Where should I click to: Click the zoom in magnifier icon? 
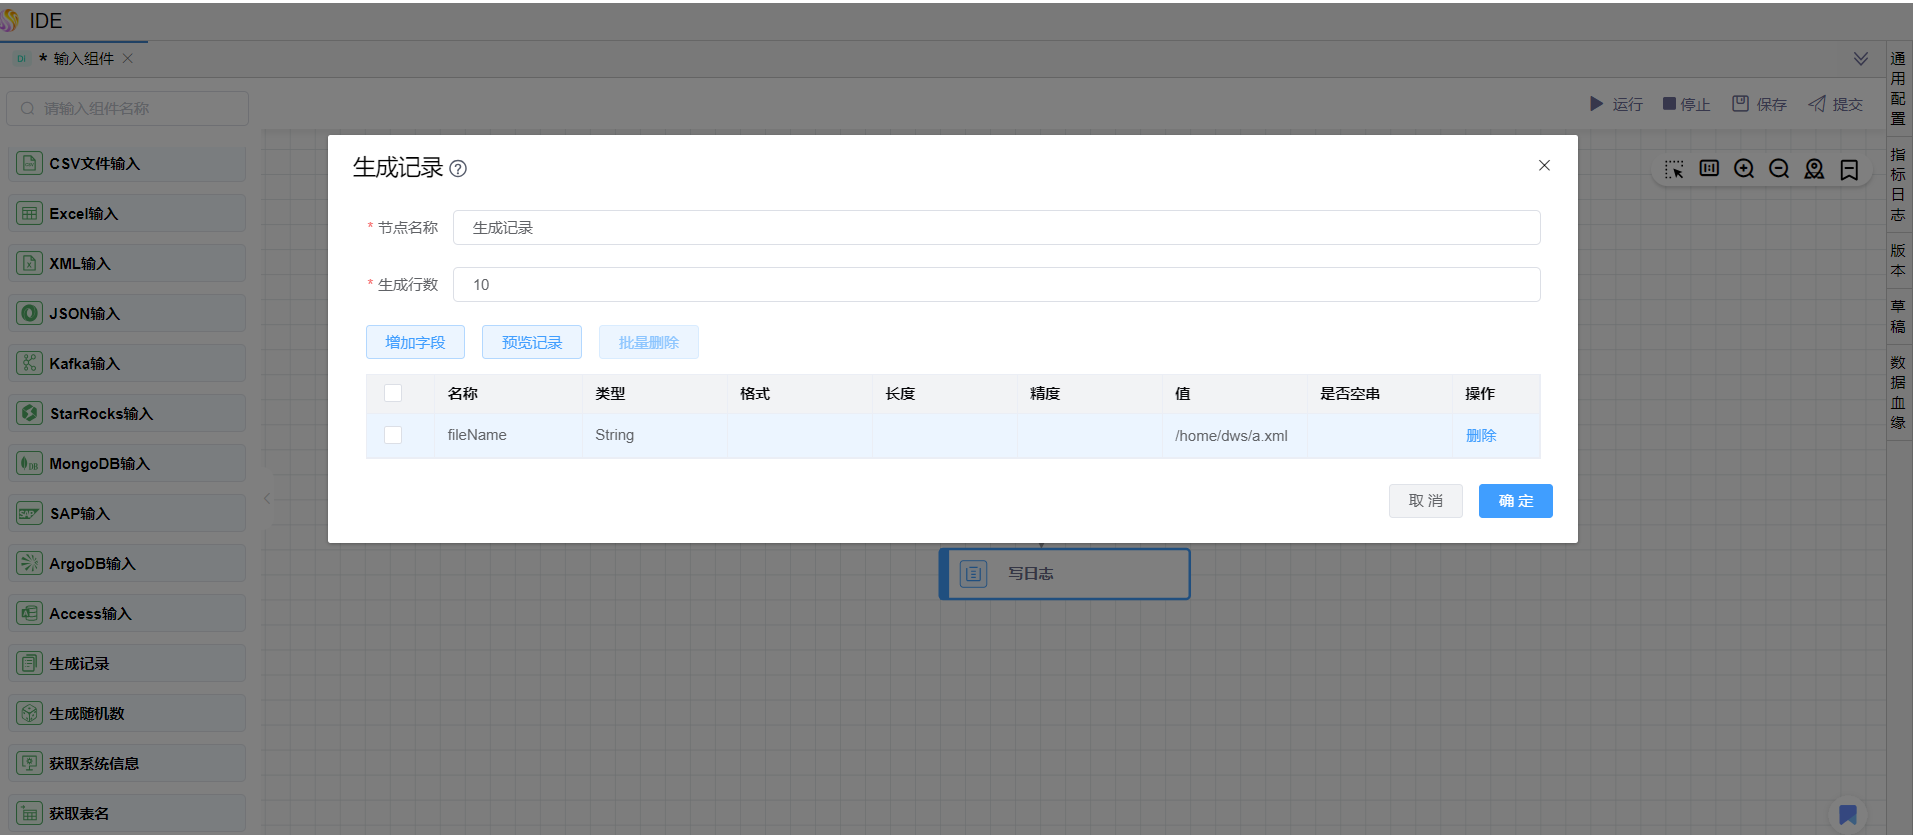(x=1744, y=169)
